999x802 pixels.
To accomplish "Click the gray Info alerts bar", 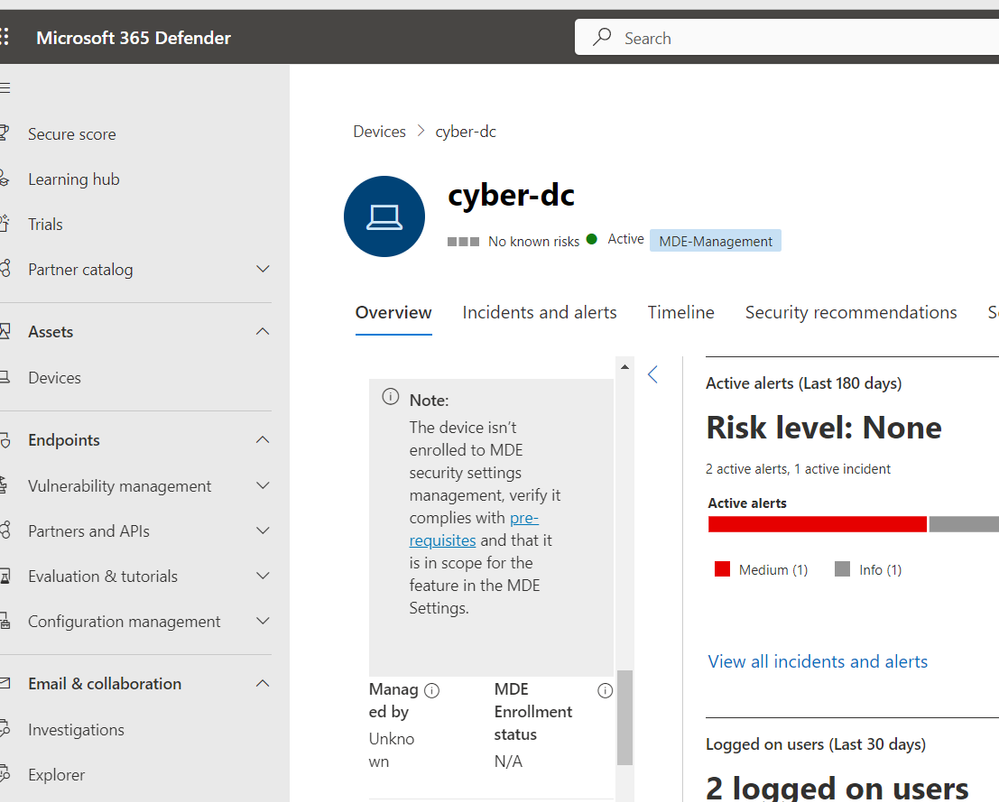I will [963, 524].
